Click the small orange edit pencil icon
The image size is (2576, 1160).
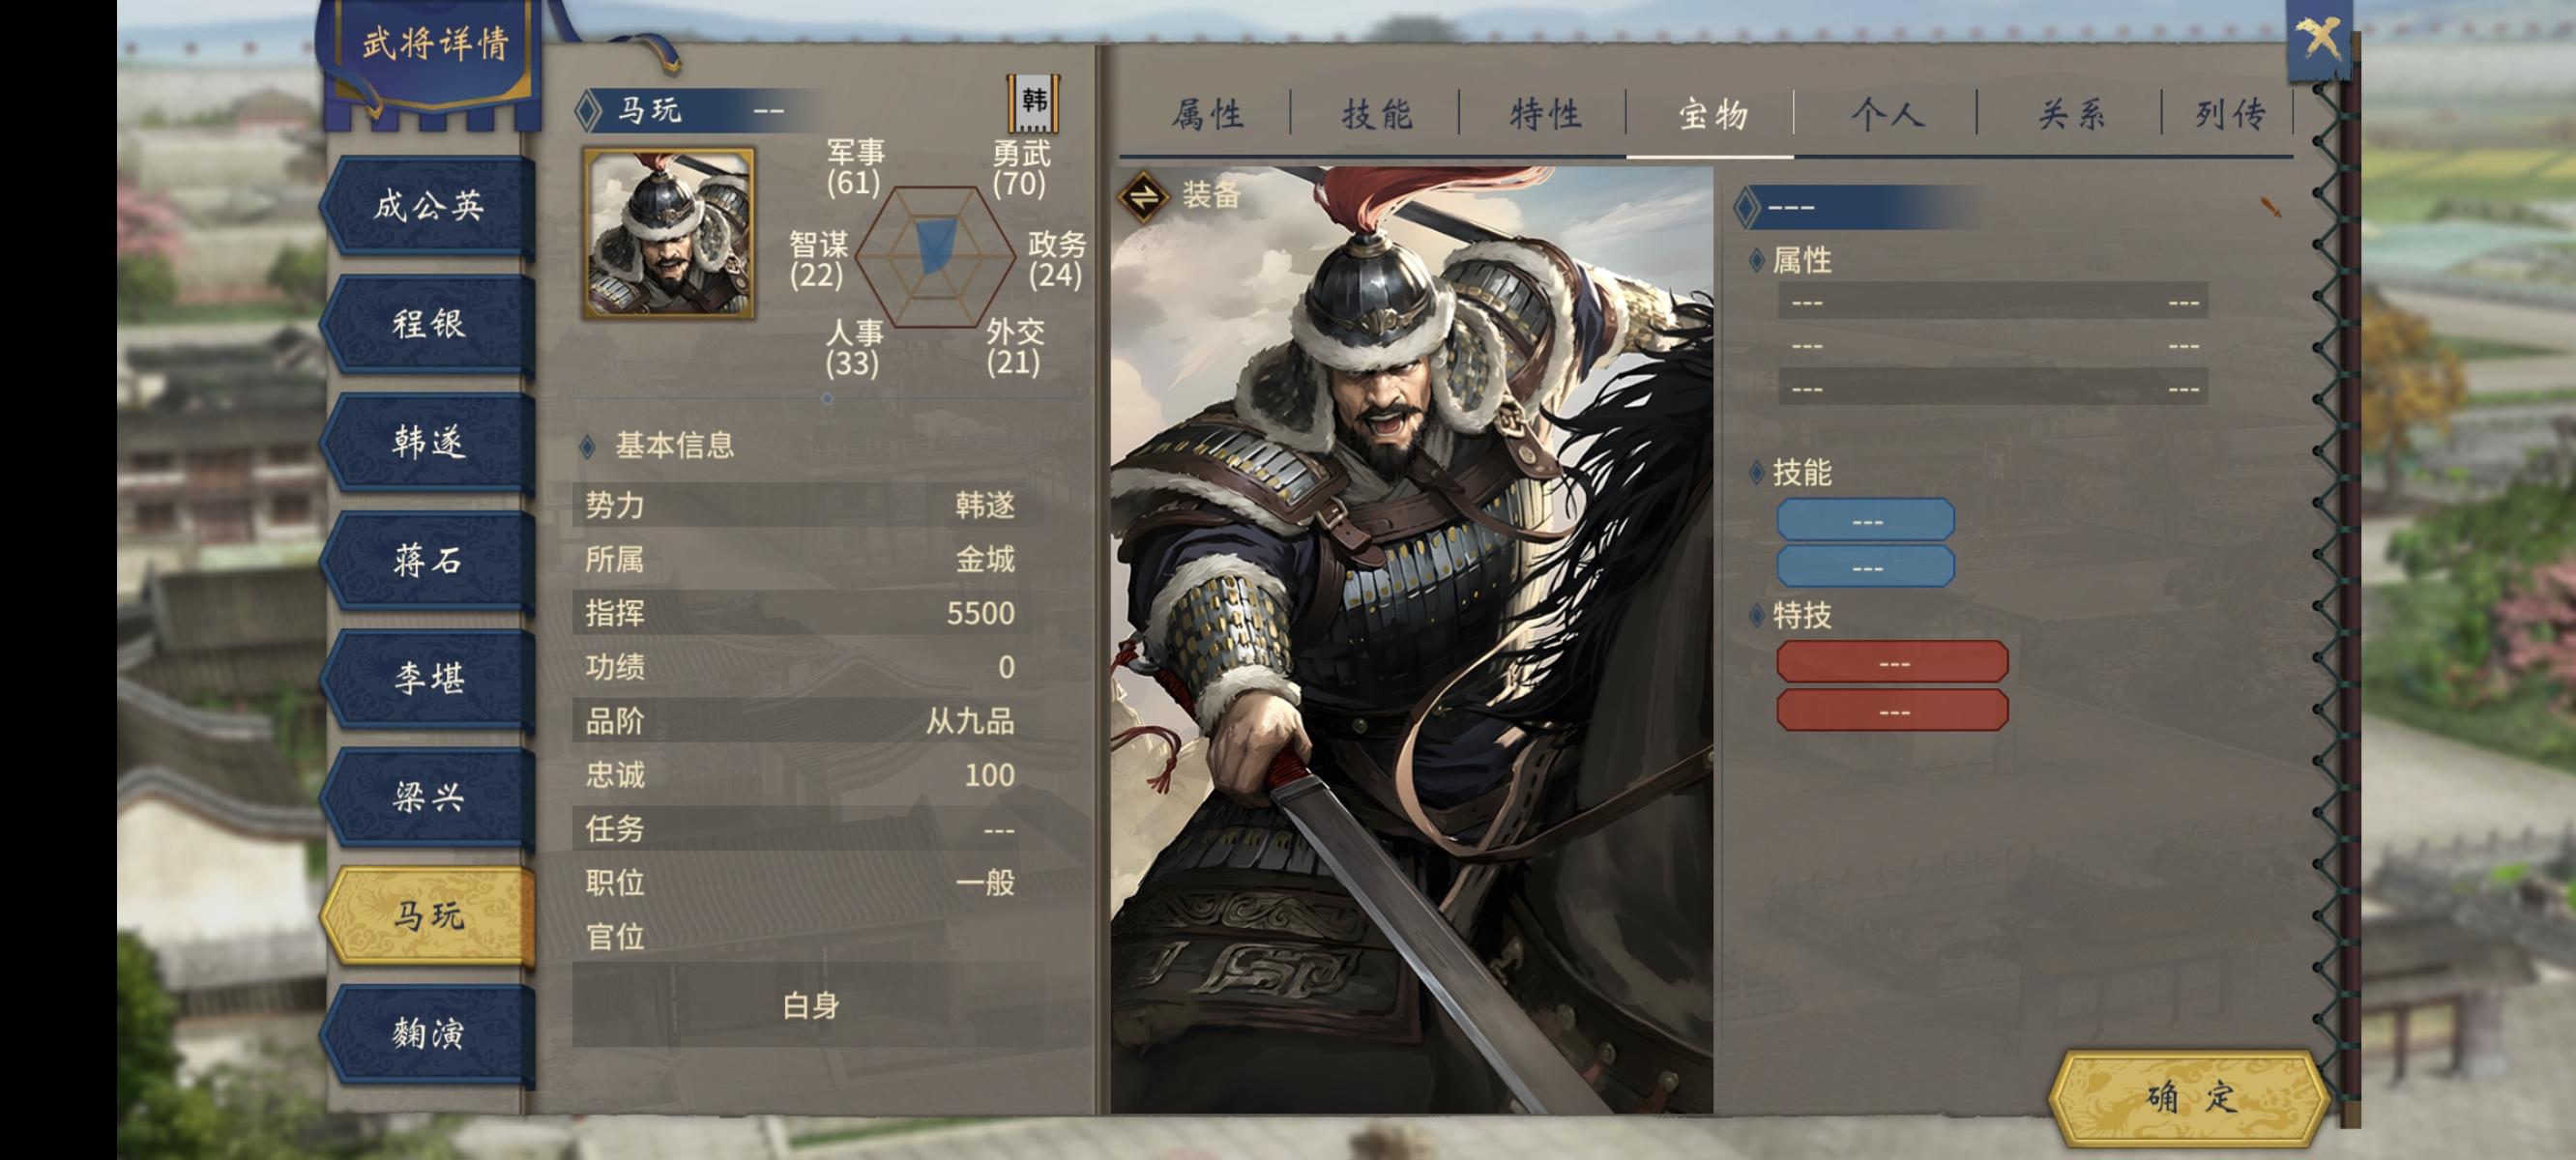pos(2271,208)
